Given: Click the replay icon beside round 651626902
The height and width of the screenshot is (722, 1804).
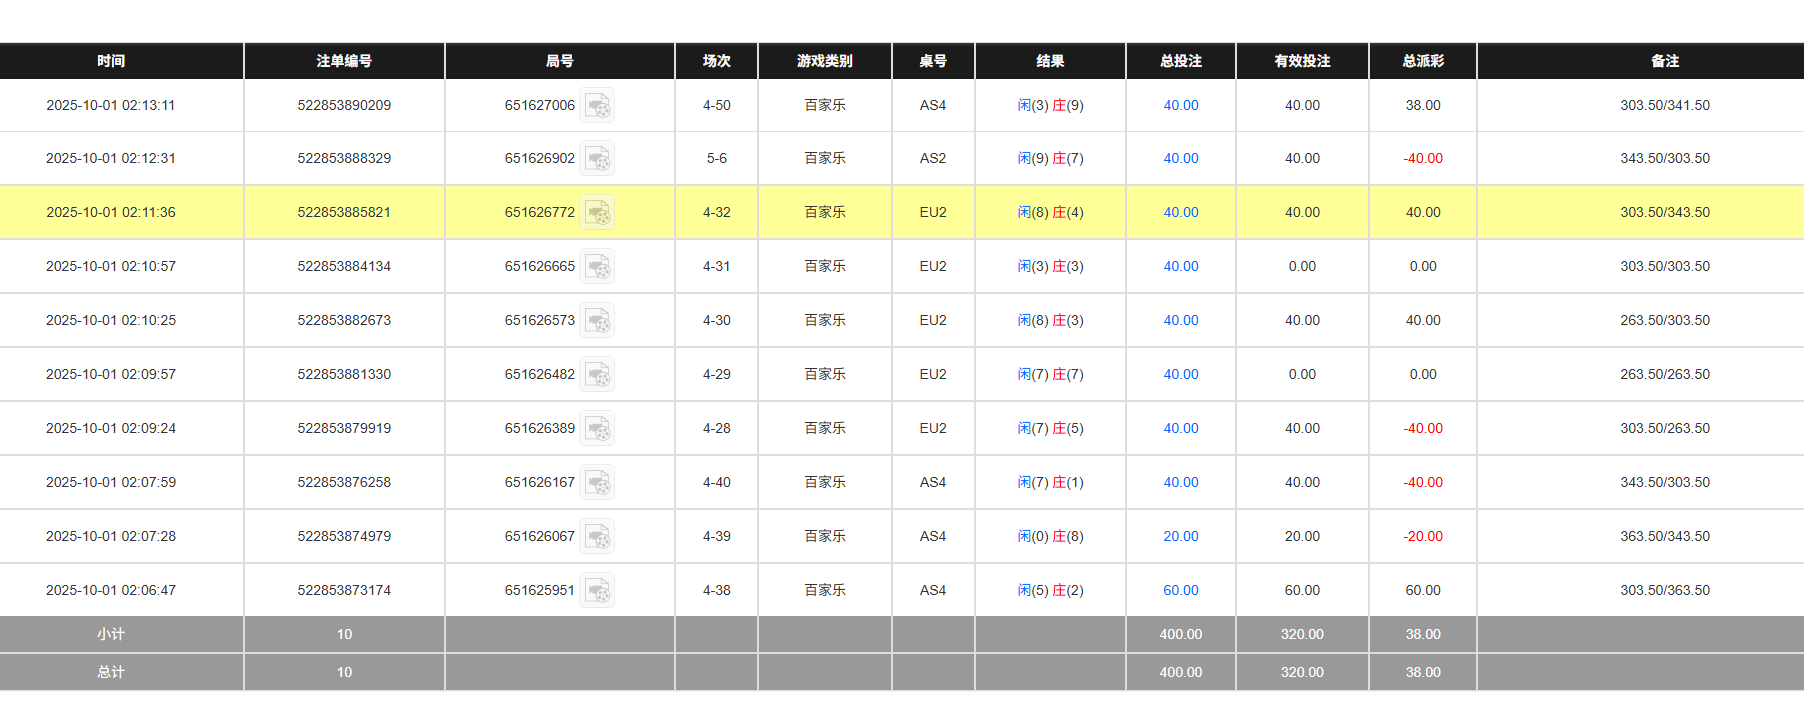Looking at the screenshot, I should (x=597, y=159).
